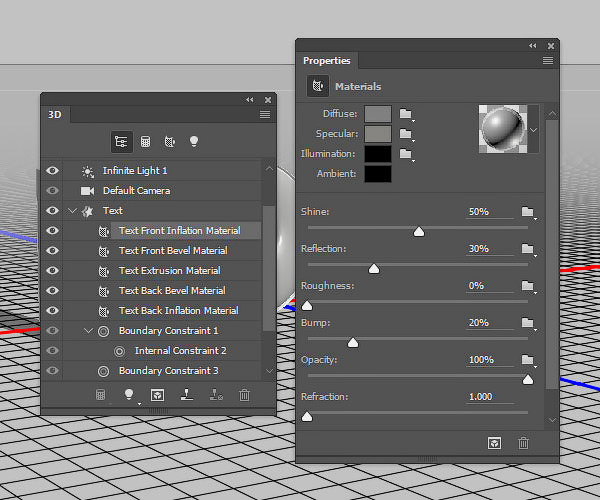Filter 3D panel by meshes
The height and width of the screenshot is (500, 600).
pyautogui.click(x=145, y=142)
